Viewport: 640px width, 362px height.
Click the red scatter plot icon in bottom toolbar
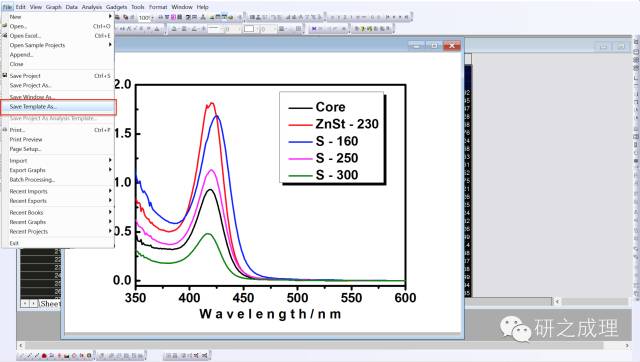tap(44, 355)
